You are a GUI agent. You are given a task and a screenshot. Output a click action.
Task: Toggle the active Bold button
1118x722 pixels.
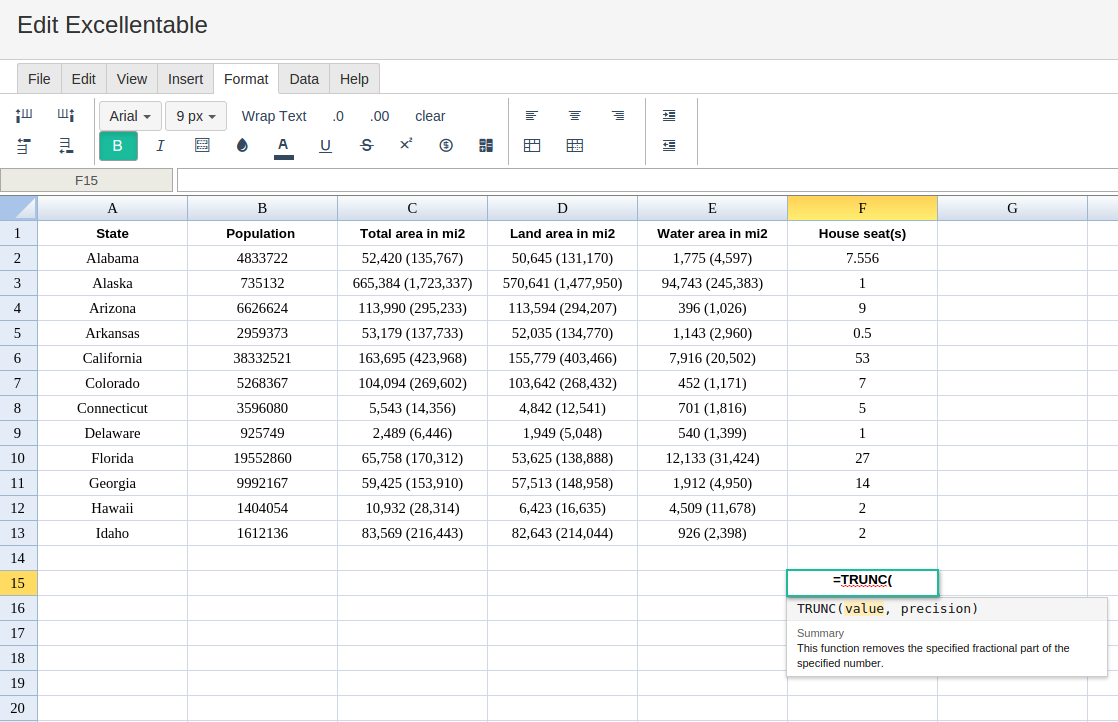coord(118,146)
